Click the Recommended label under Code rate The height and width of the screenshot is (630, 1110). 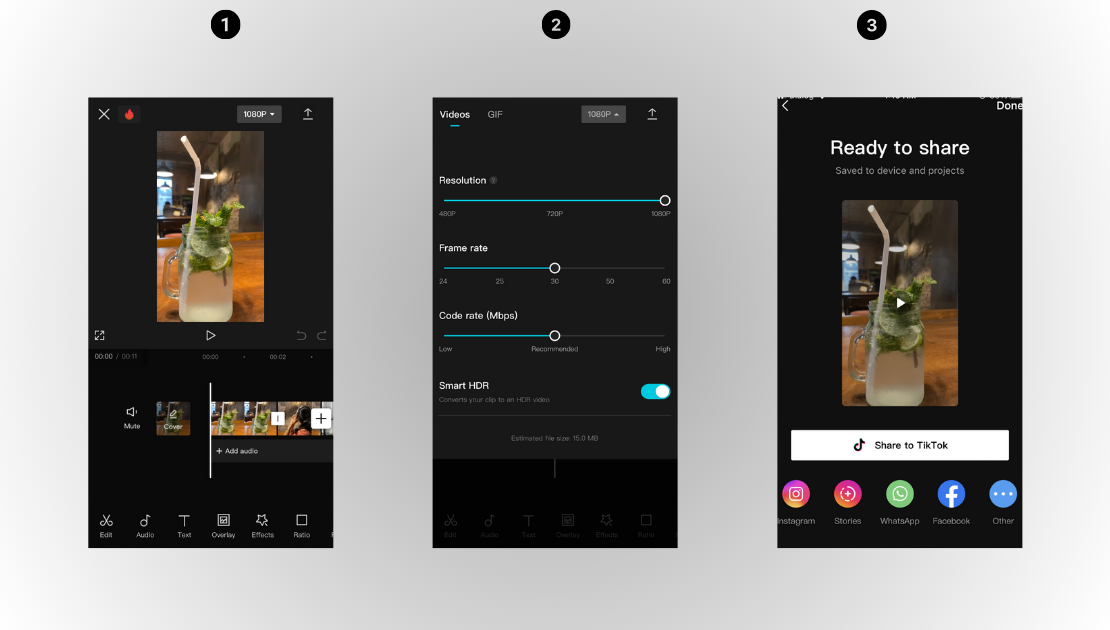[554, 349]
